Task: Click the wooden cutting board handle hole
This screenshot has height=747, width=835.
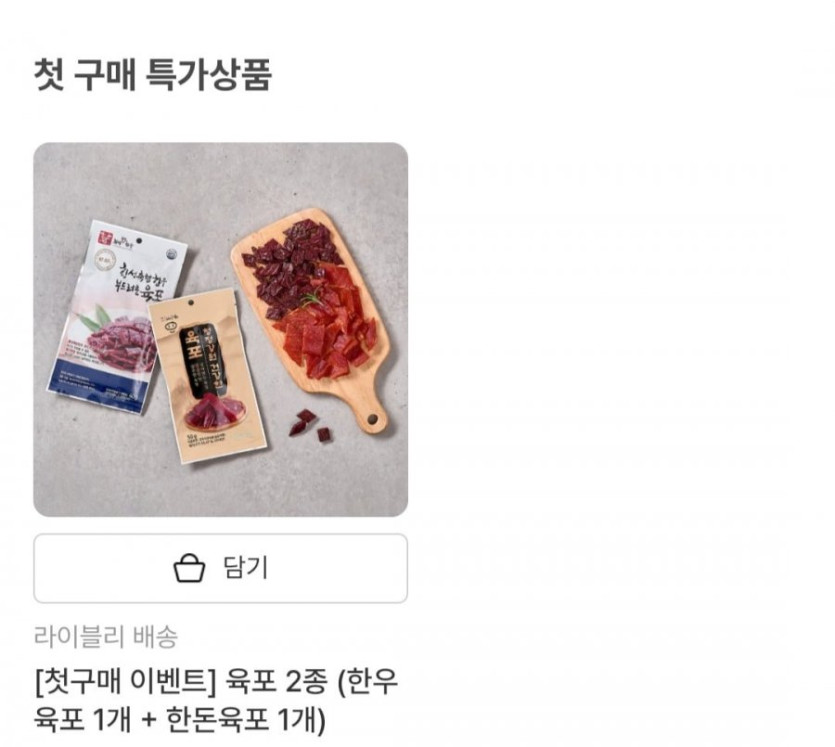Action: [x=372, y=418]
